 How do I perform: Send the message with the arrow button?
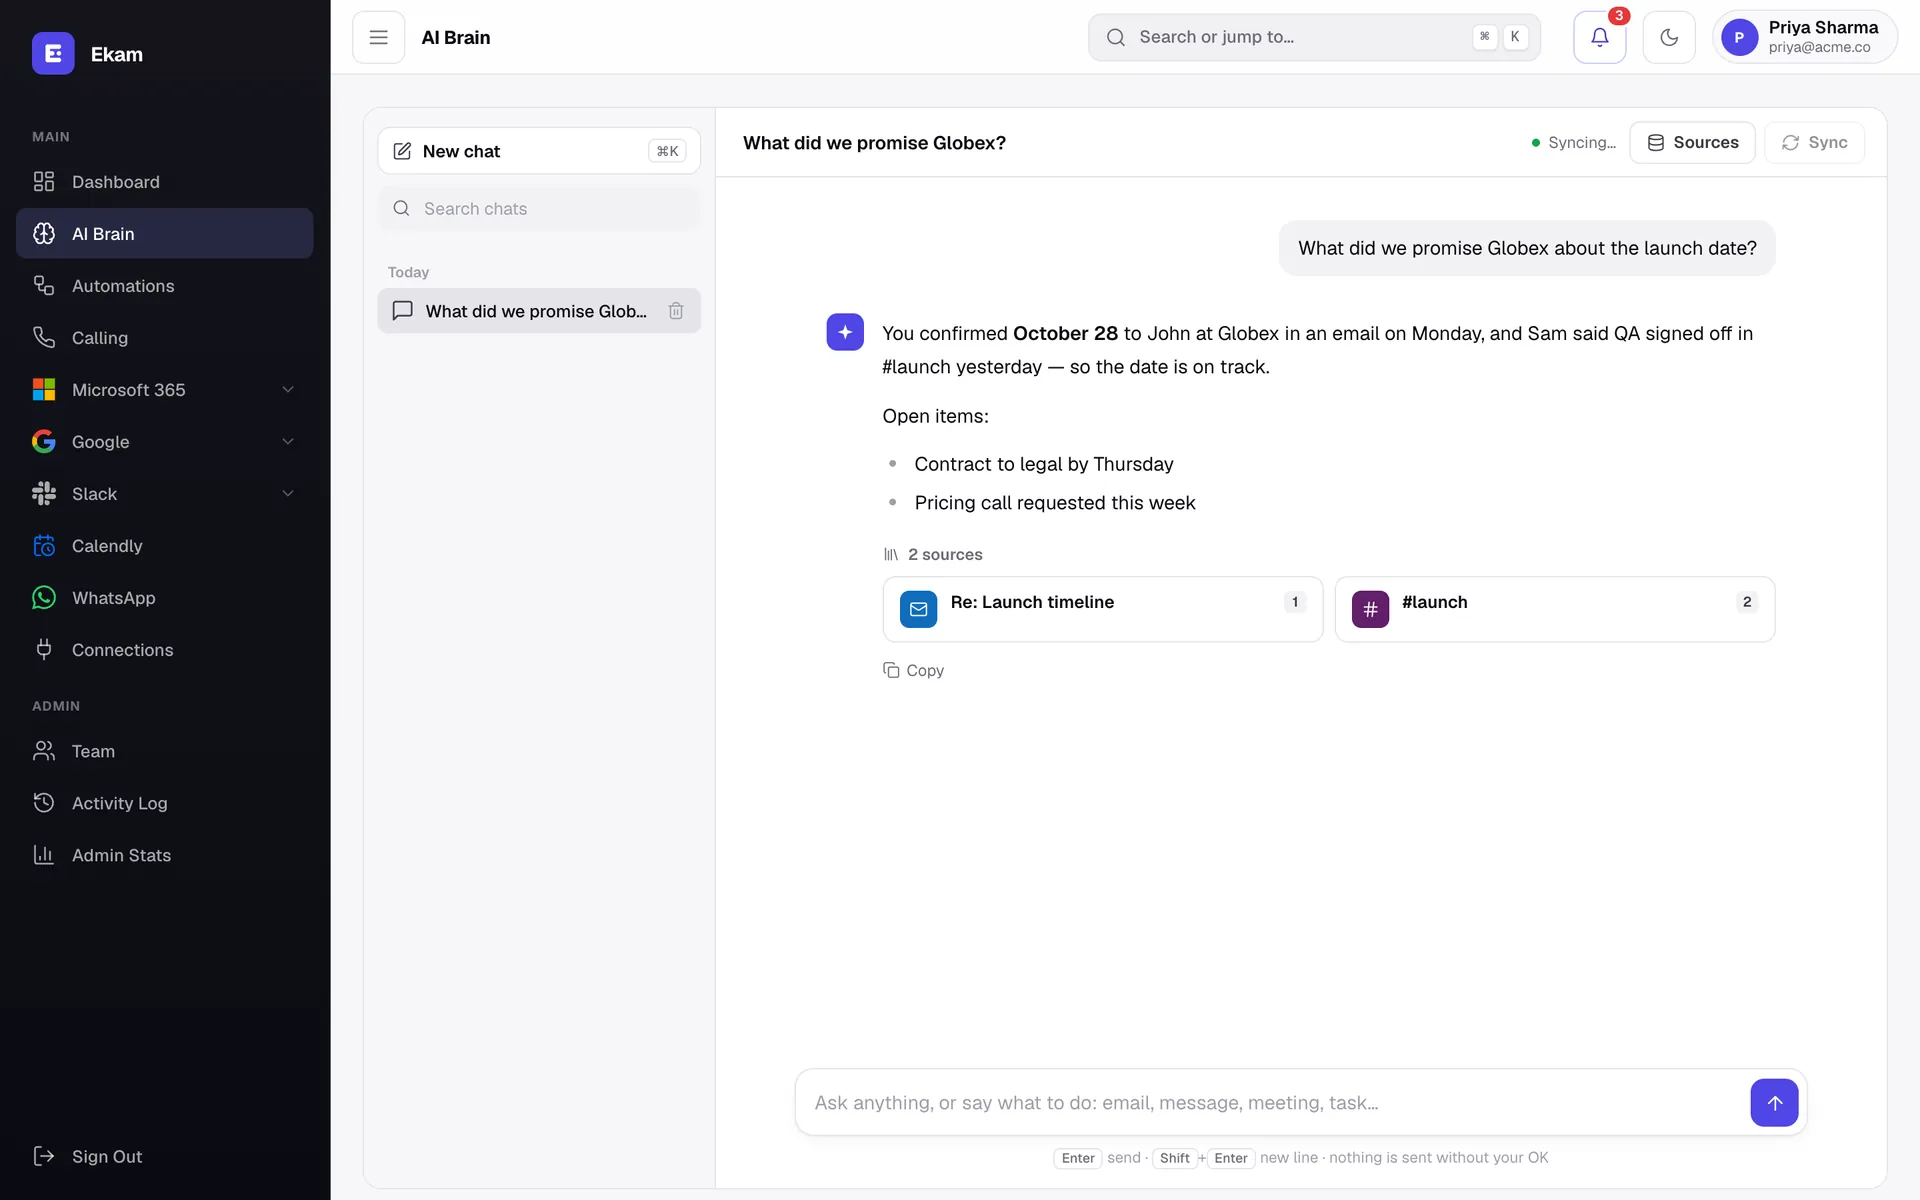(x=1774, y=1102)
